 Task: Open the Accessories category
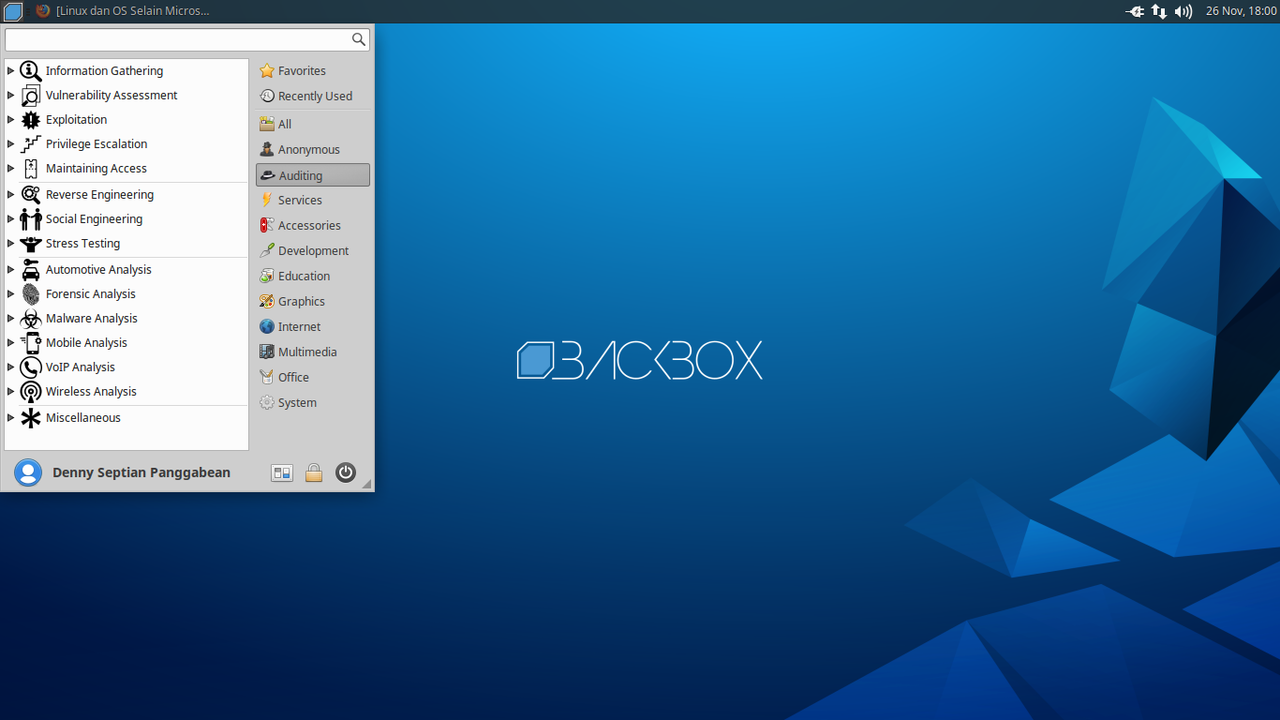pyautogui.click(x=313, y=225)
